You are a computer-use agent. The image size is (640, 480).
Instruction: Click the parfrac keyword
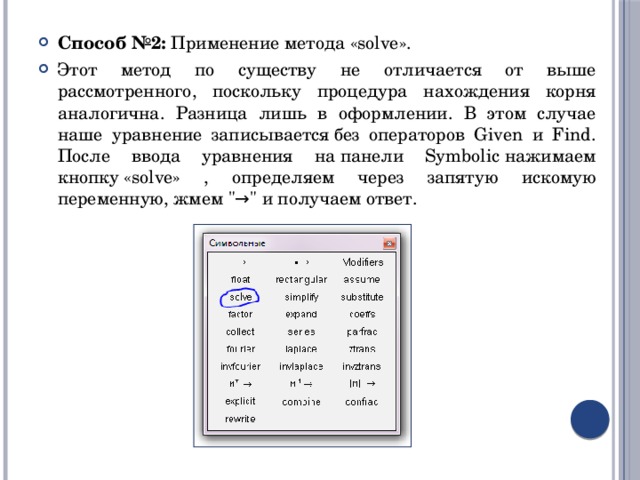click(362, 332)
